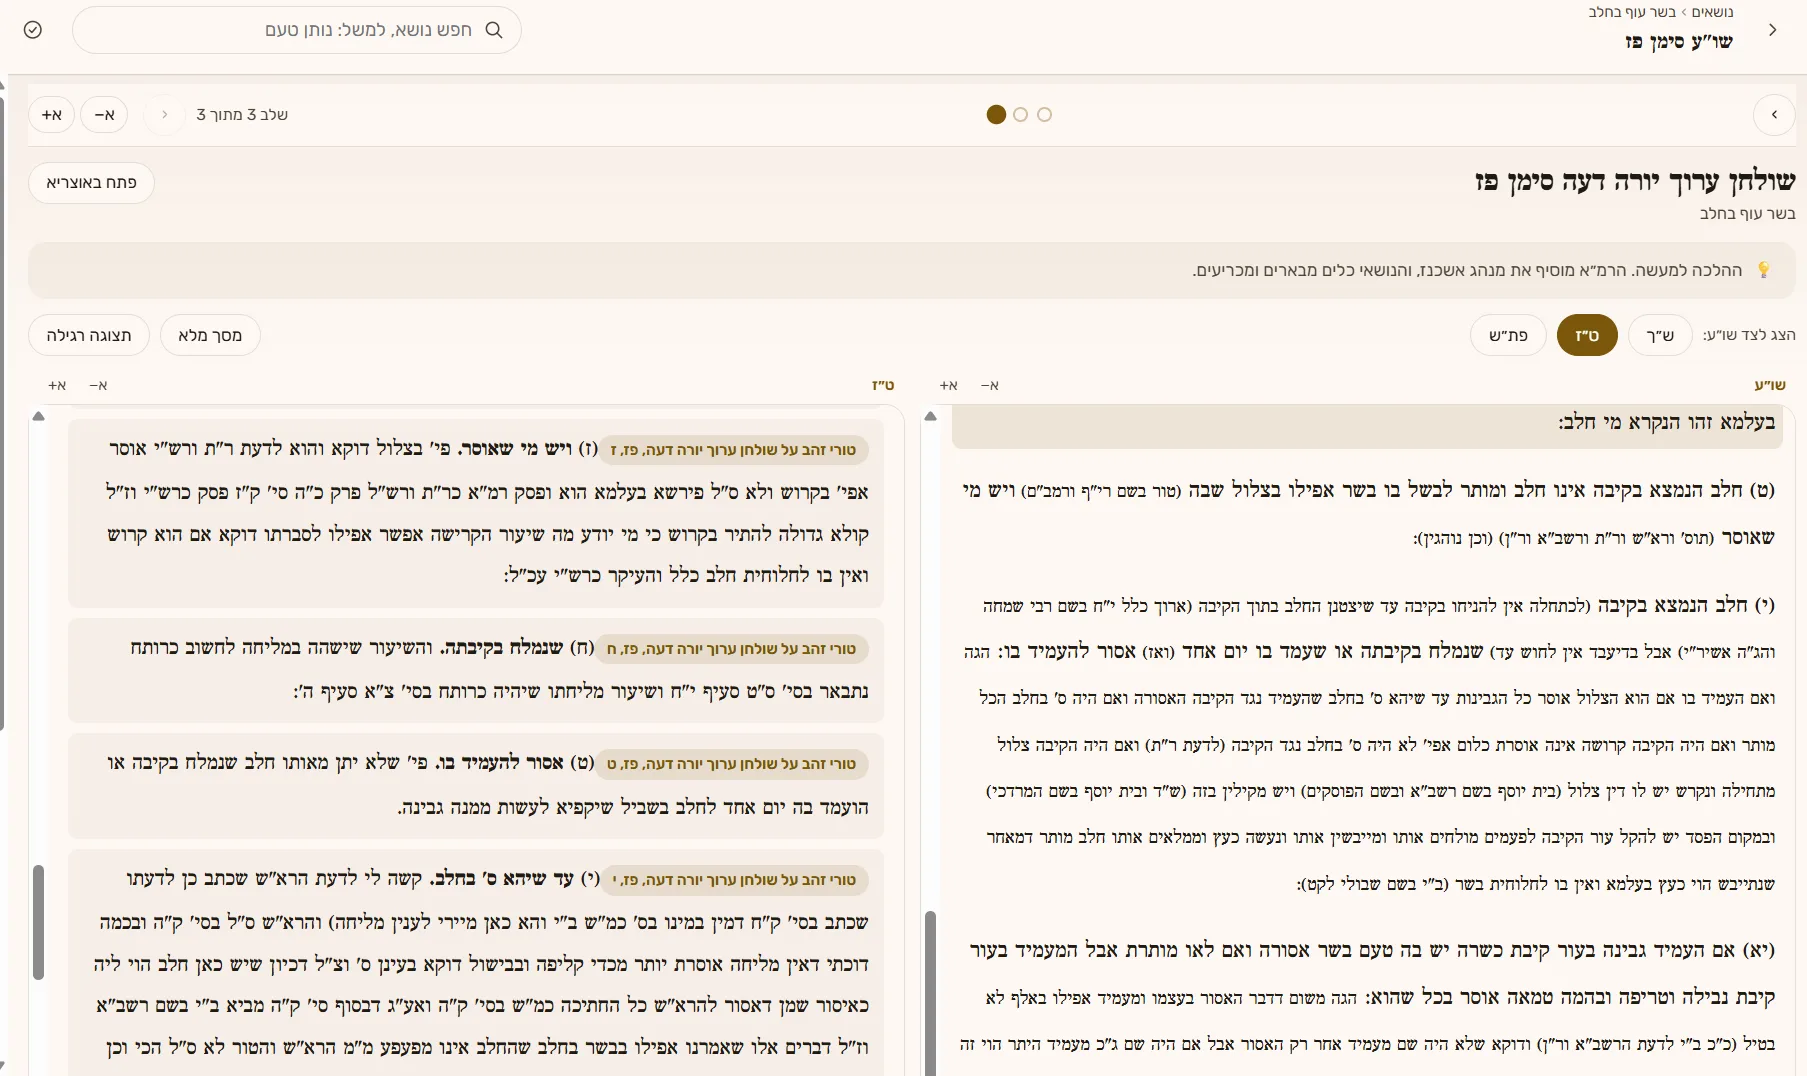The width and height of the screenshot is (1807, 1076).
Task: Open reference tag טורי זהב פז, ז
Action: tap(733, 450)
